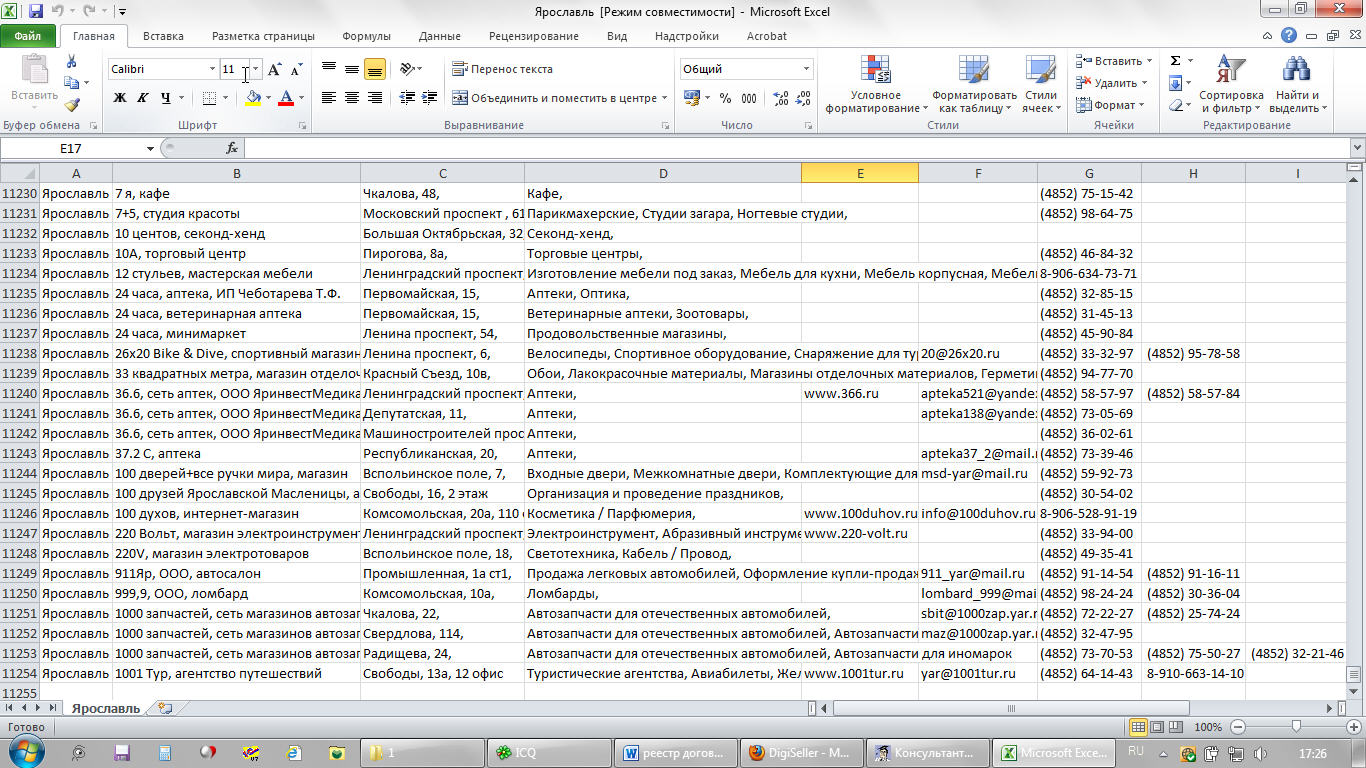1366x768 pixels.
Task: Click the Save icon in quick access toolbar
Action: coord(36,11)
